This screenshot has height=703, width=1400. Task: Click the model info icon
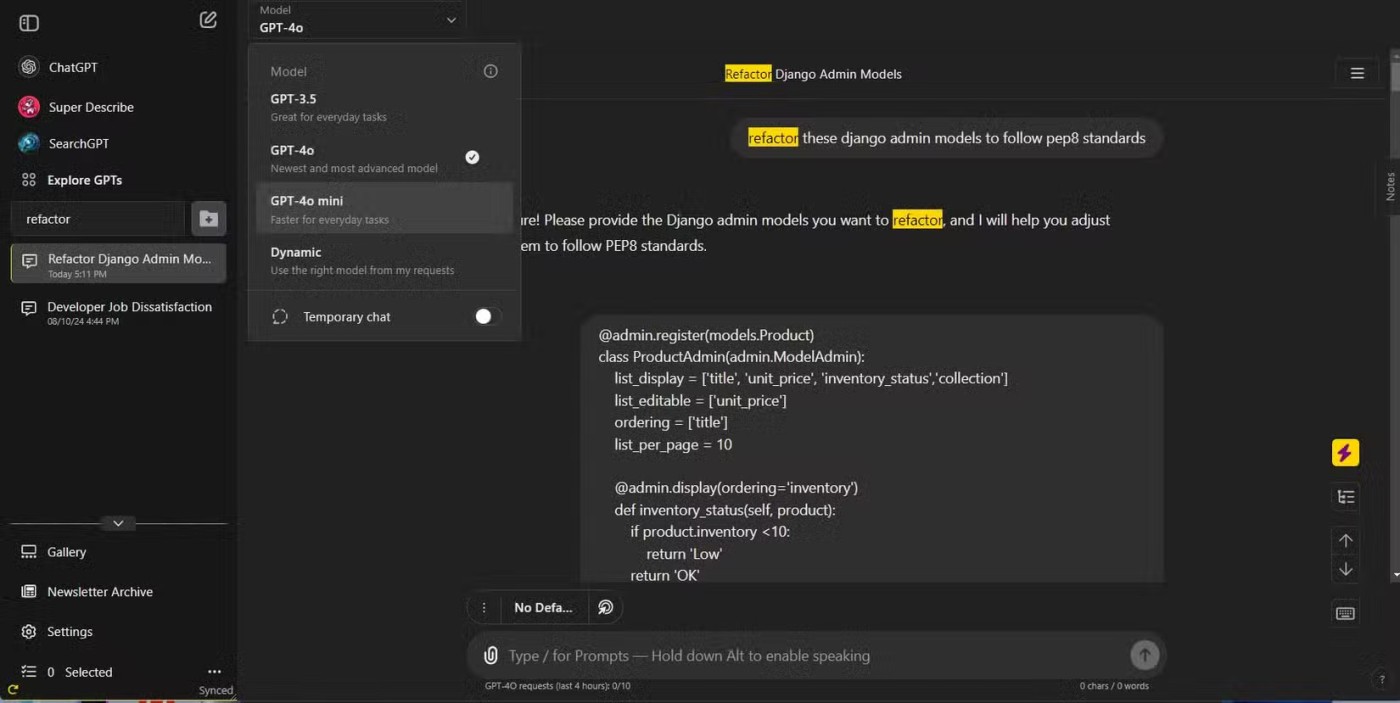coord(490,71)
